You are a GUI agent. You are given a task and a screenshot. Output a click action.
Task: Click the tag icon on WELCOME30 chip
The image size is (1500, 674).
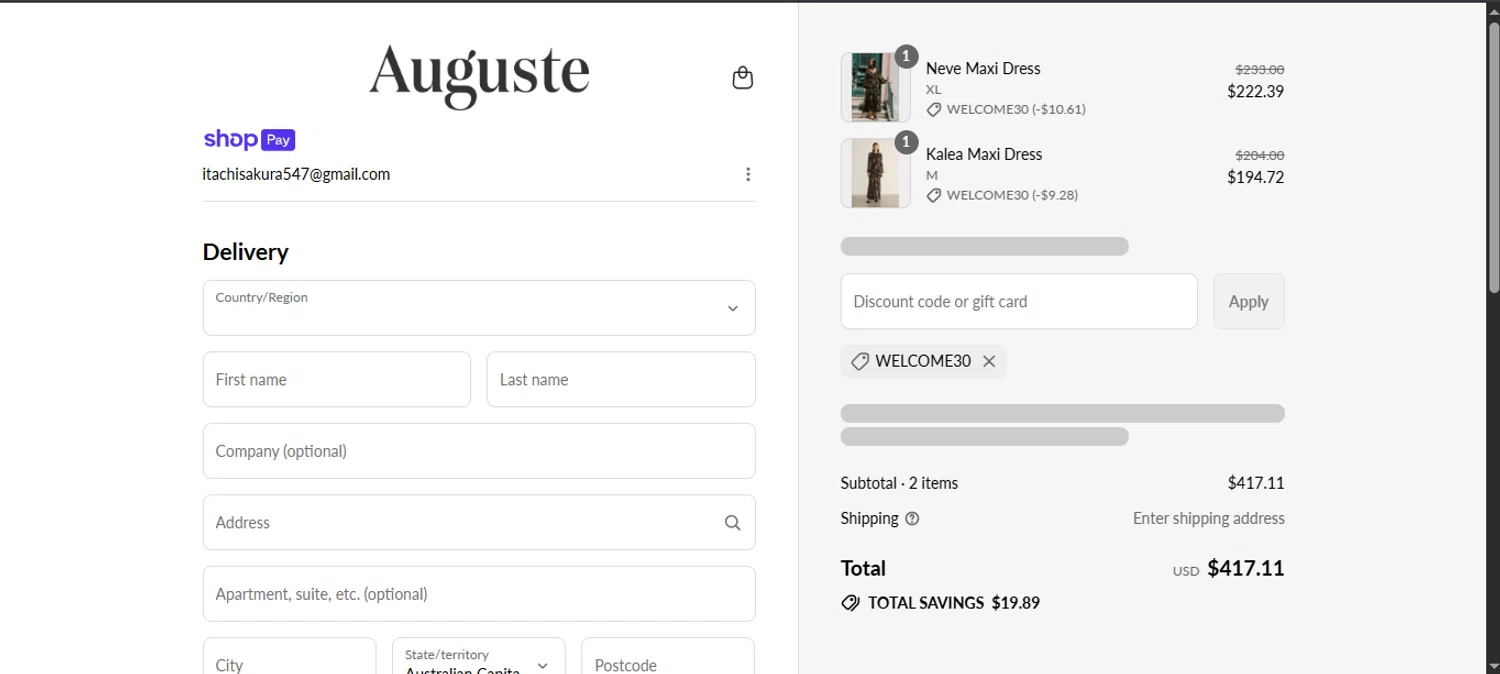(x=859, y=361)
